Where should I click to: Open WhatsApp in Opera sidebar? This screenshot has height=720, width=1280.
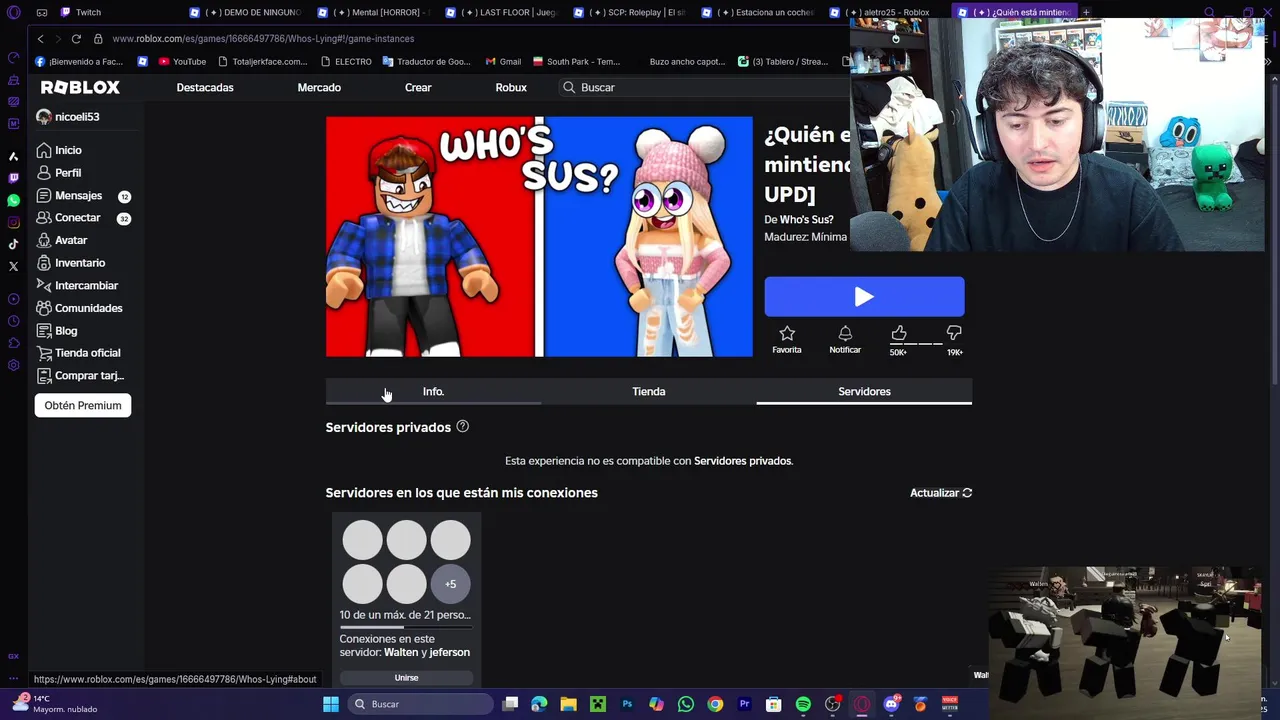[13, 200]
